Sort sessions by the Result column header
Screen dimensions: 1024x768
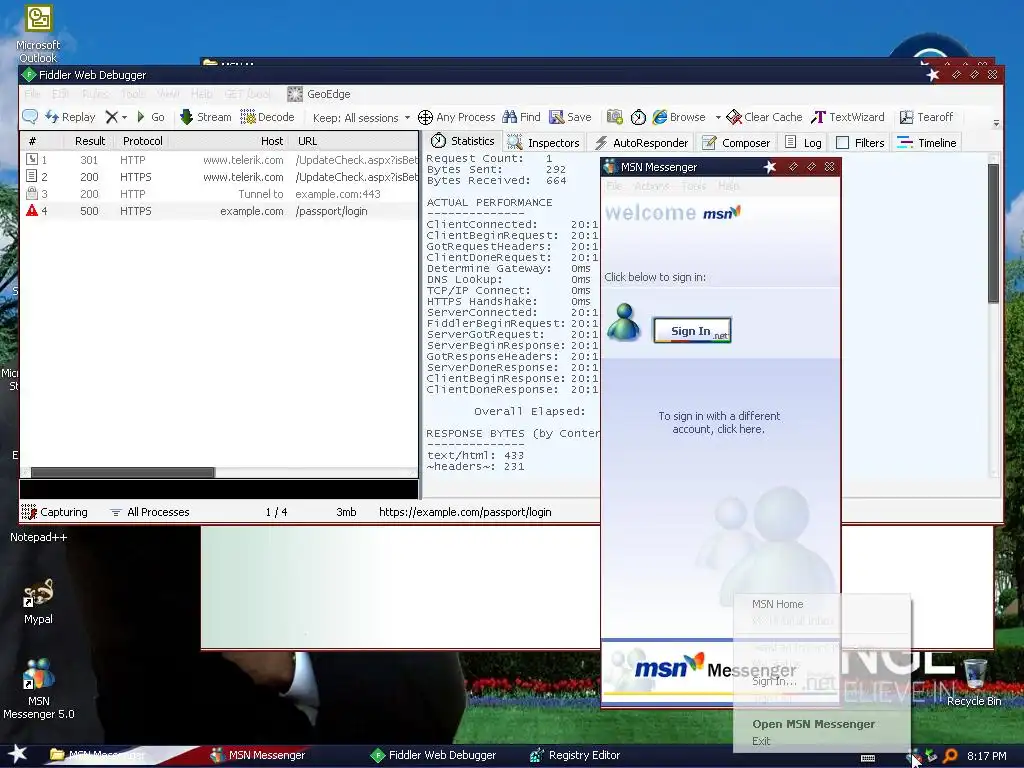[x=89, y=141]
